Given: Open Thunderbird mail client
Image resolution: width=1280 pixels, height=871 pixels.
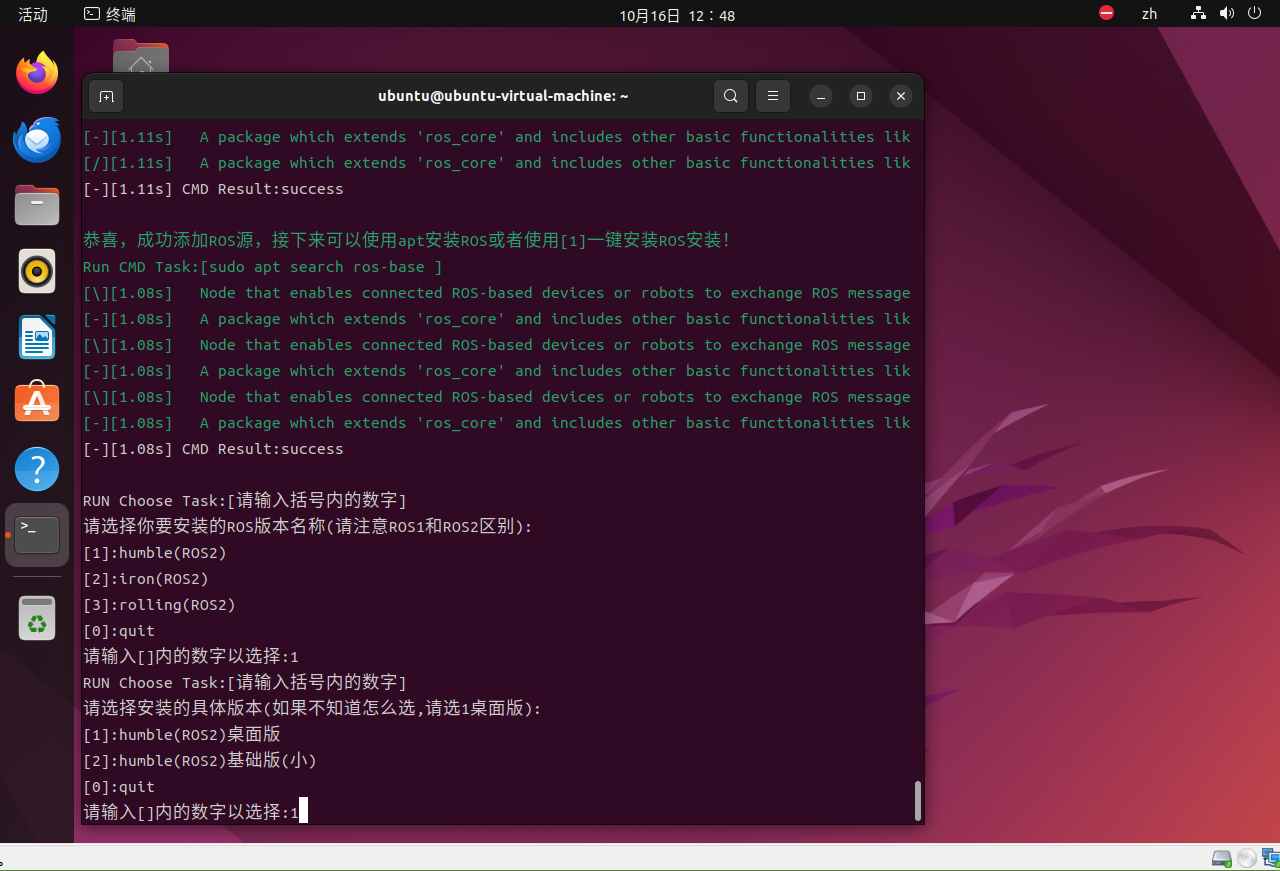Looking at the screenshot, I should click(36, 139).
